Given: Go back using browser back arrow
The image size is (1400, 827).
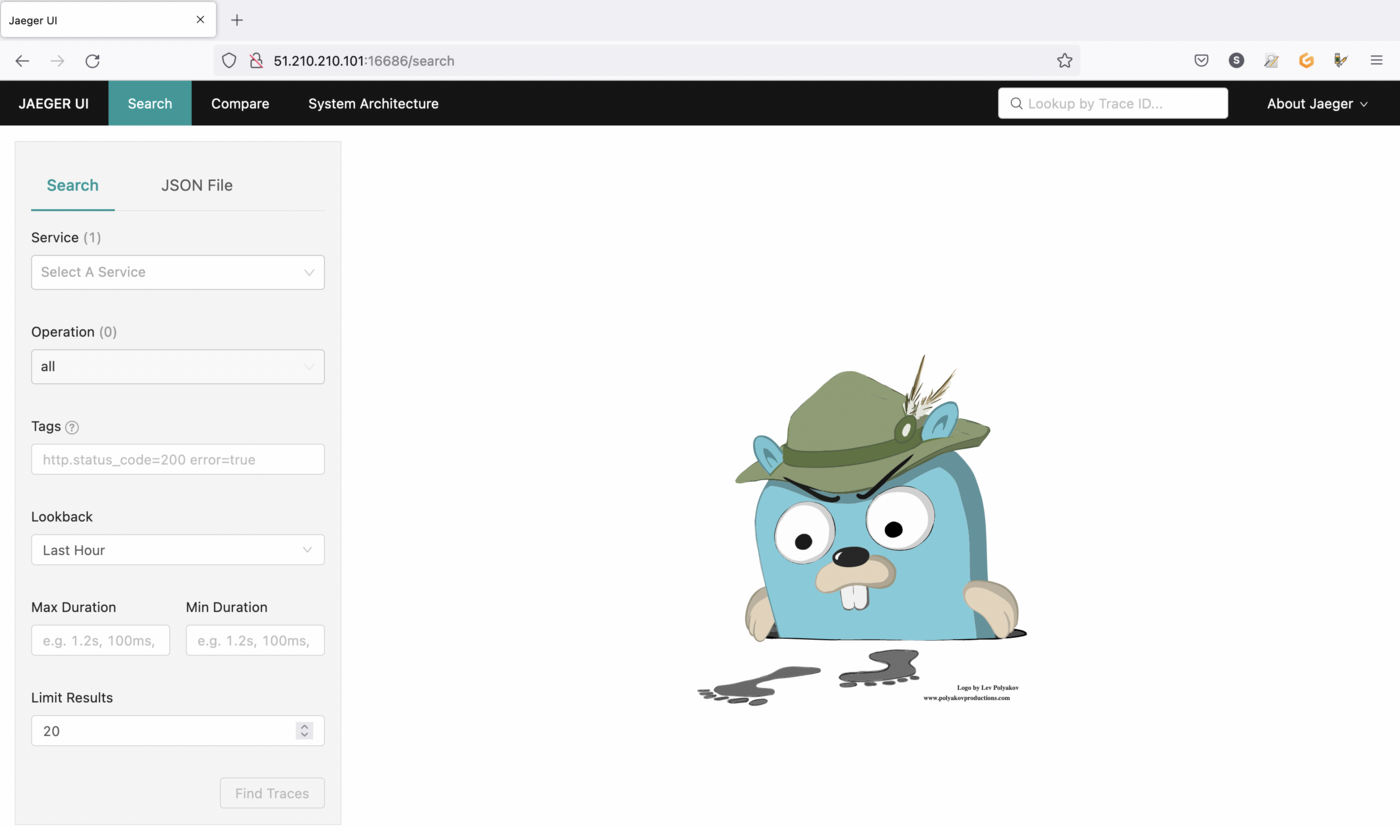Looking at the screenshot, I should (x=22, y=61).
